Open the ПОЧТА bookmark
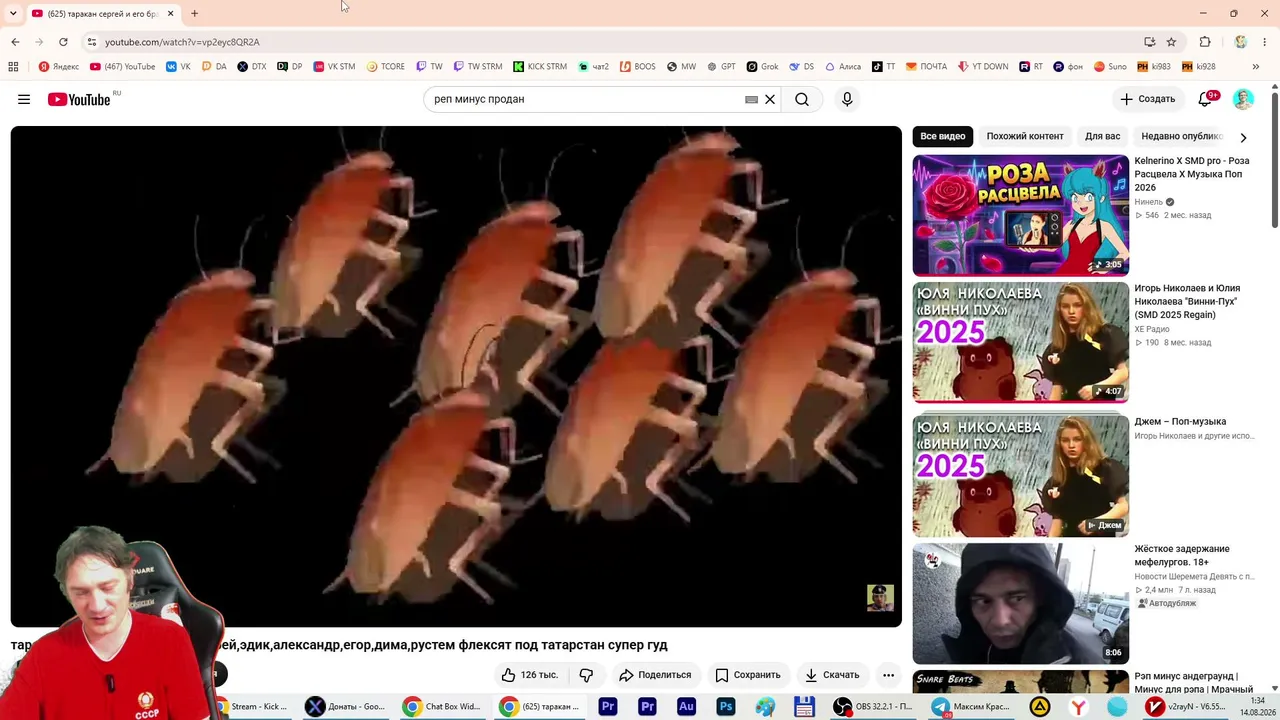This screenshot has width=1280, height=720. pos(927,67)
